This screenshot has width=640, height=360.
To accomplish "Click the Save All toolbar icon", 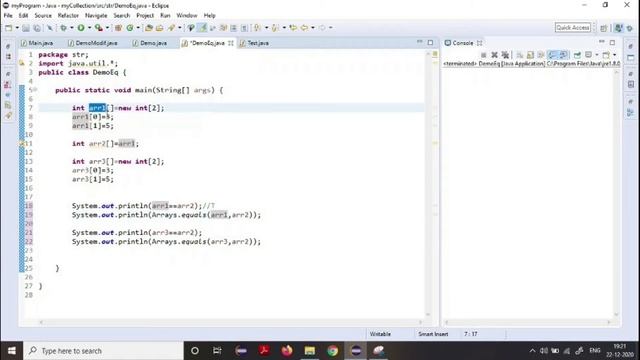I will 37,28.
